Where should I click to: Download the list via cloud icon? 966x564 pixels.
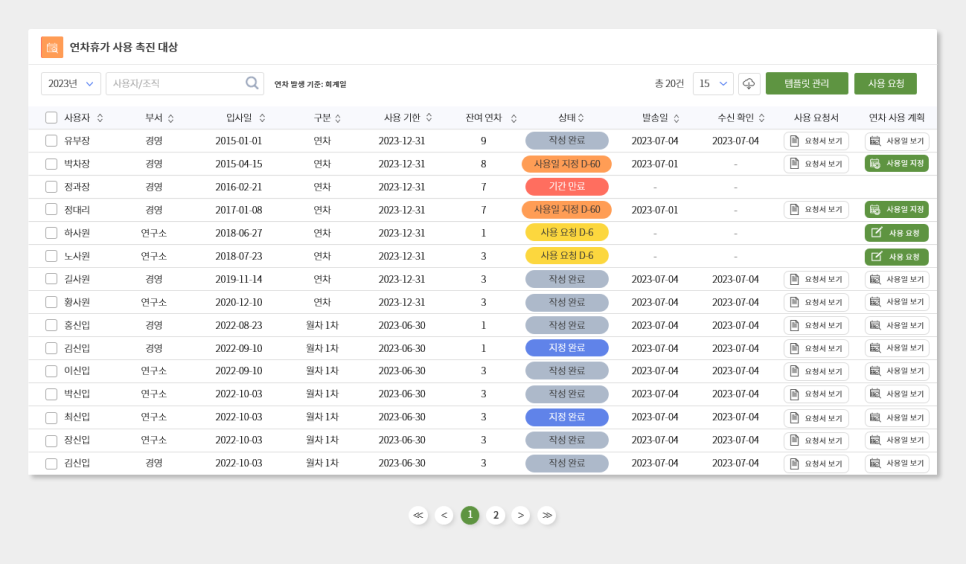[x=749, y=83]
